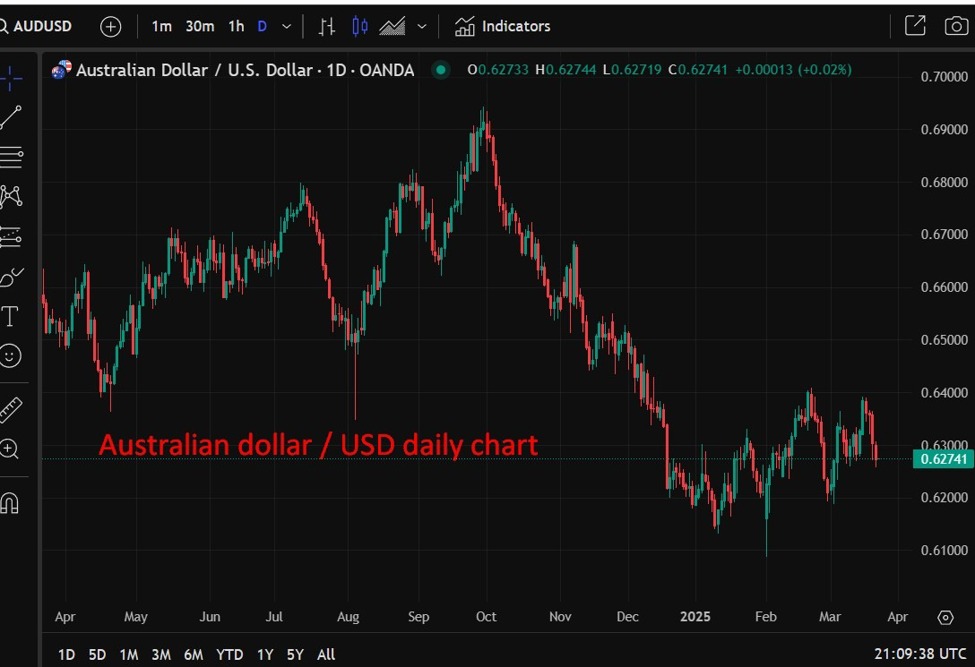This screenshot has width=975, height=667.
Task: Set interval to 30m
Action: (200, 27)
